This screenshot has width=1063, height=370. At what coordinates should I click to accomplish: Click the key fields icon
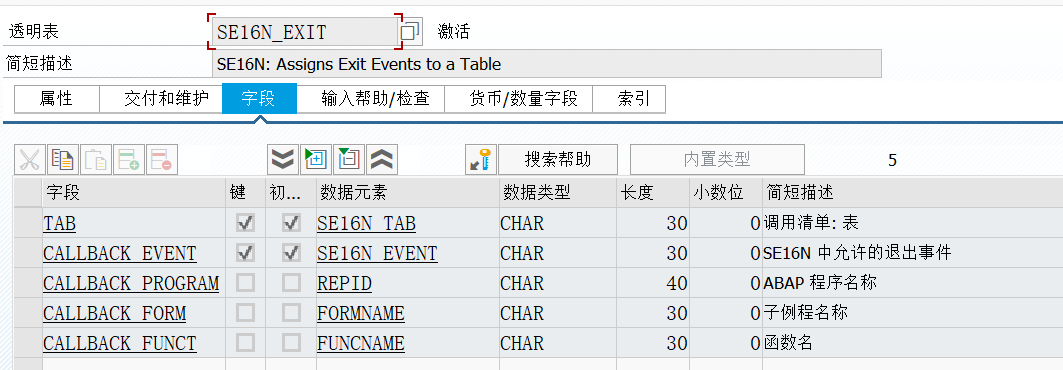[481, 160]
